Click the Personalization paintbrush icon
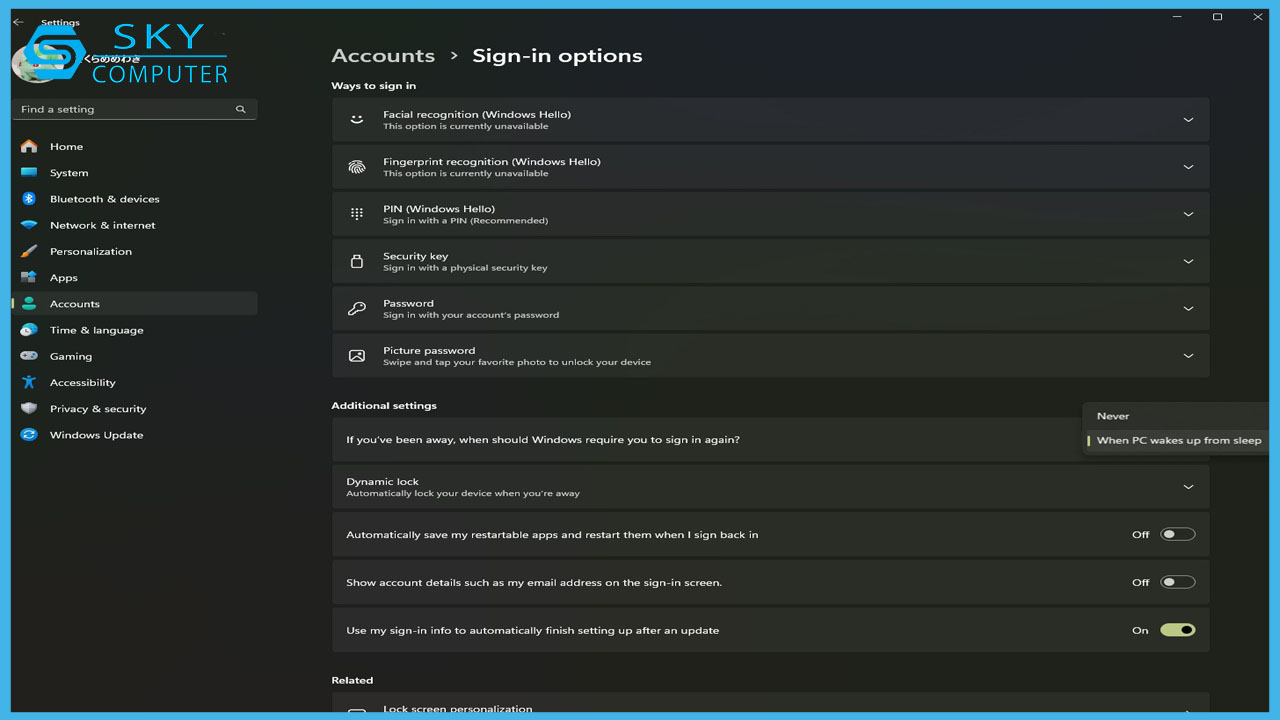Viewport: 1280px width, 720px height. pos(29,251)
